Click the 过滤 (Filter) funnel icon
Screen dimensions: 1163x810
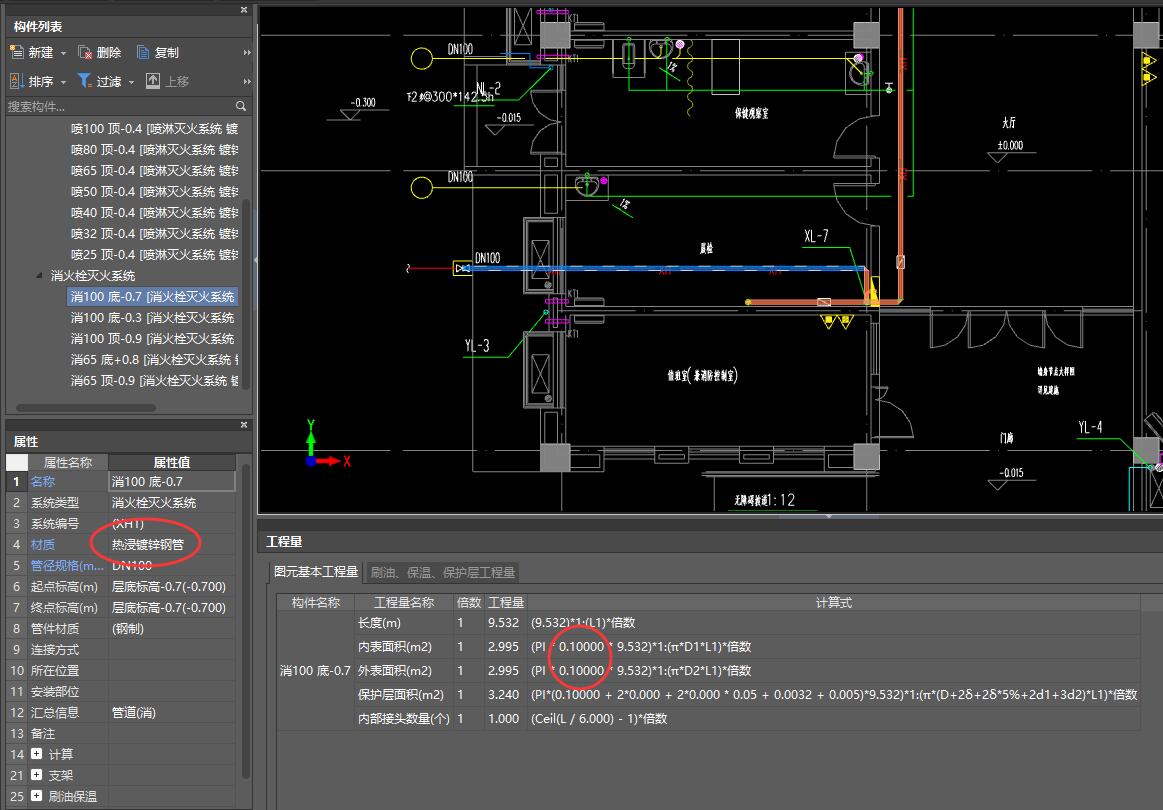[85, 81]
